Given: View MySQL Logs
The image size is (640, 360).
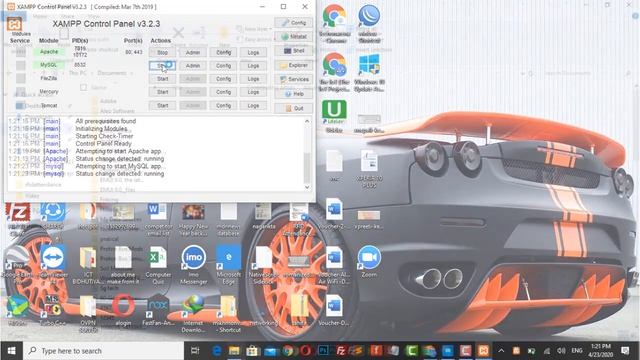Looking at the screenshot, I should click(x=253, y=65).
